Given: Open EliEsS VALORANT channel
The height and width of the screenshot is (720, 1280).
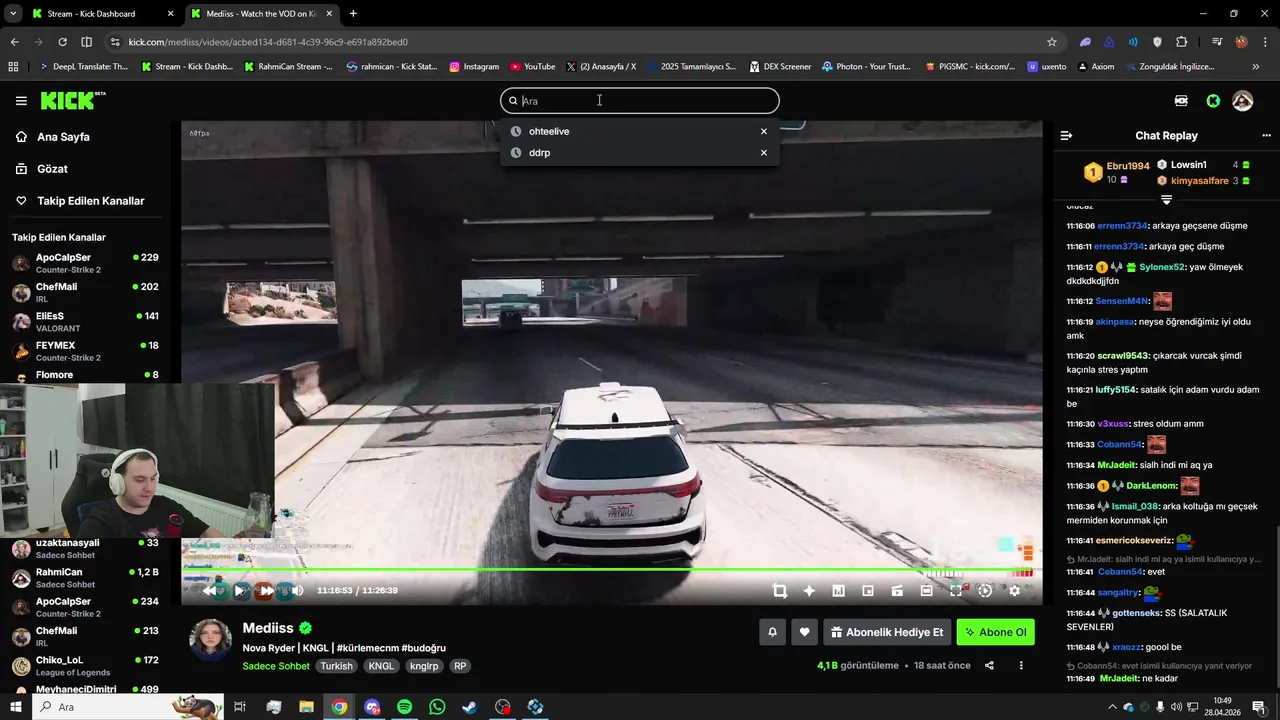Looking at the screenshot, I should click(x=85, y=321).
